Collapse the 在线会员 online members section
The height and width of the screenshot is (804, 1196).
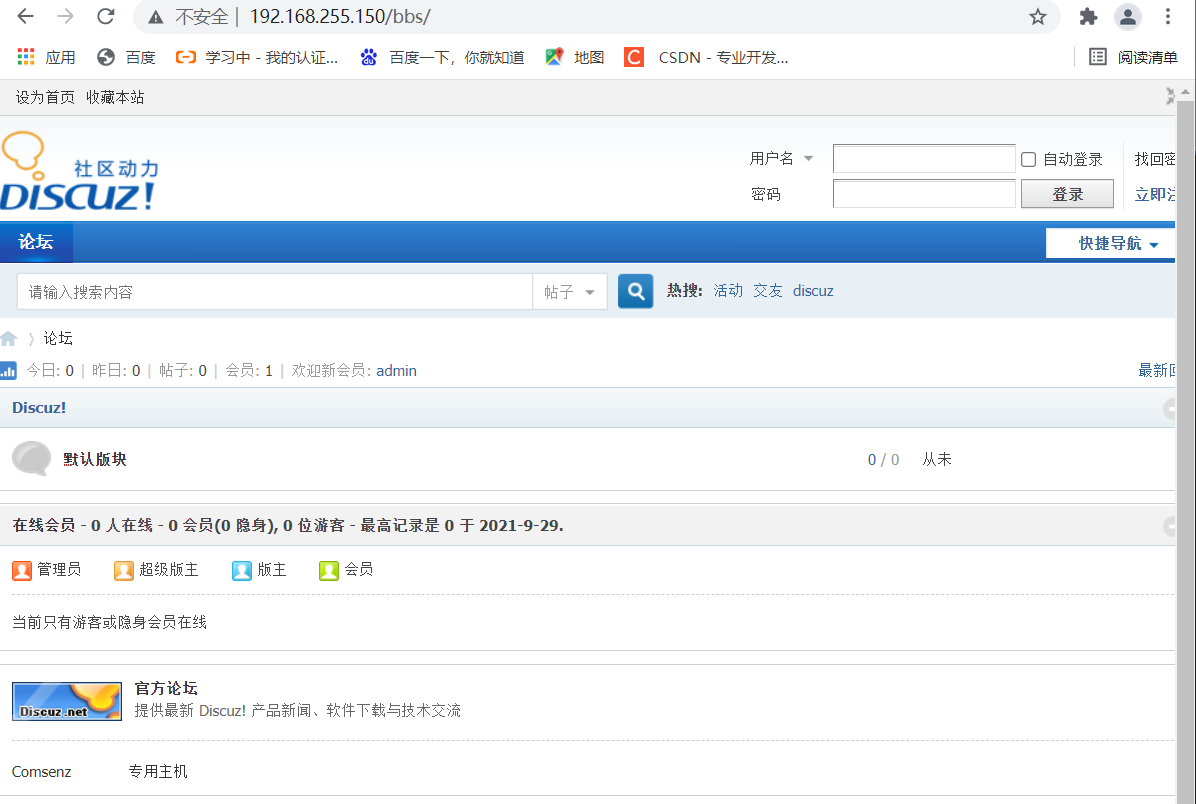coord(1169,526)
